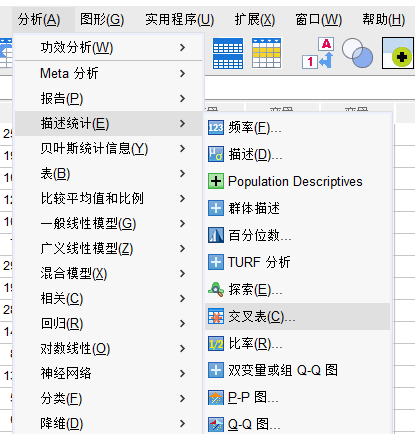Screen dimensions: 415x434
Task: Click the 1/2 icon beside 比率(R)
Action: (x=216, y=343)
